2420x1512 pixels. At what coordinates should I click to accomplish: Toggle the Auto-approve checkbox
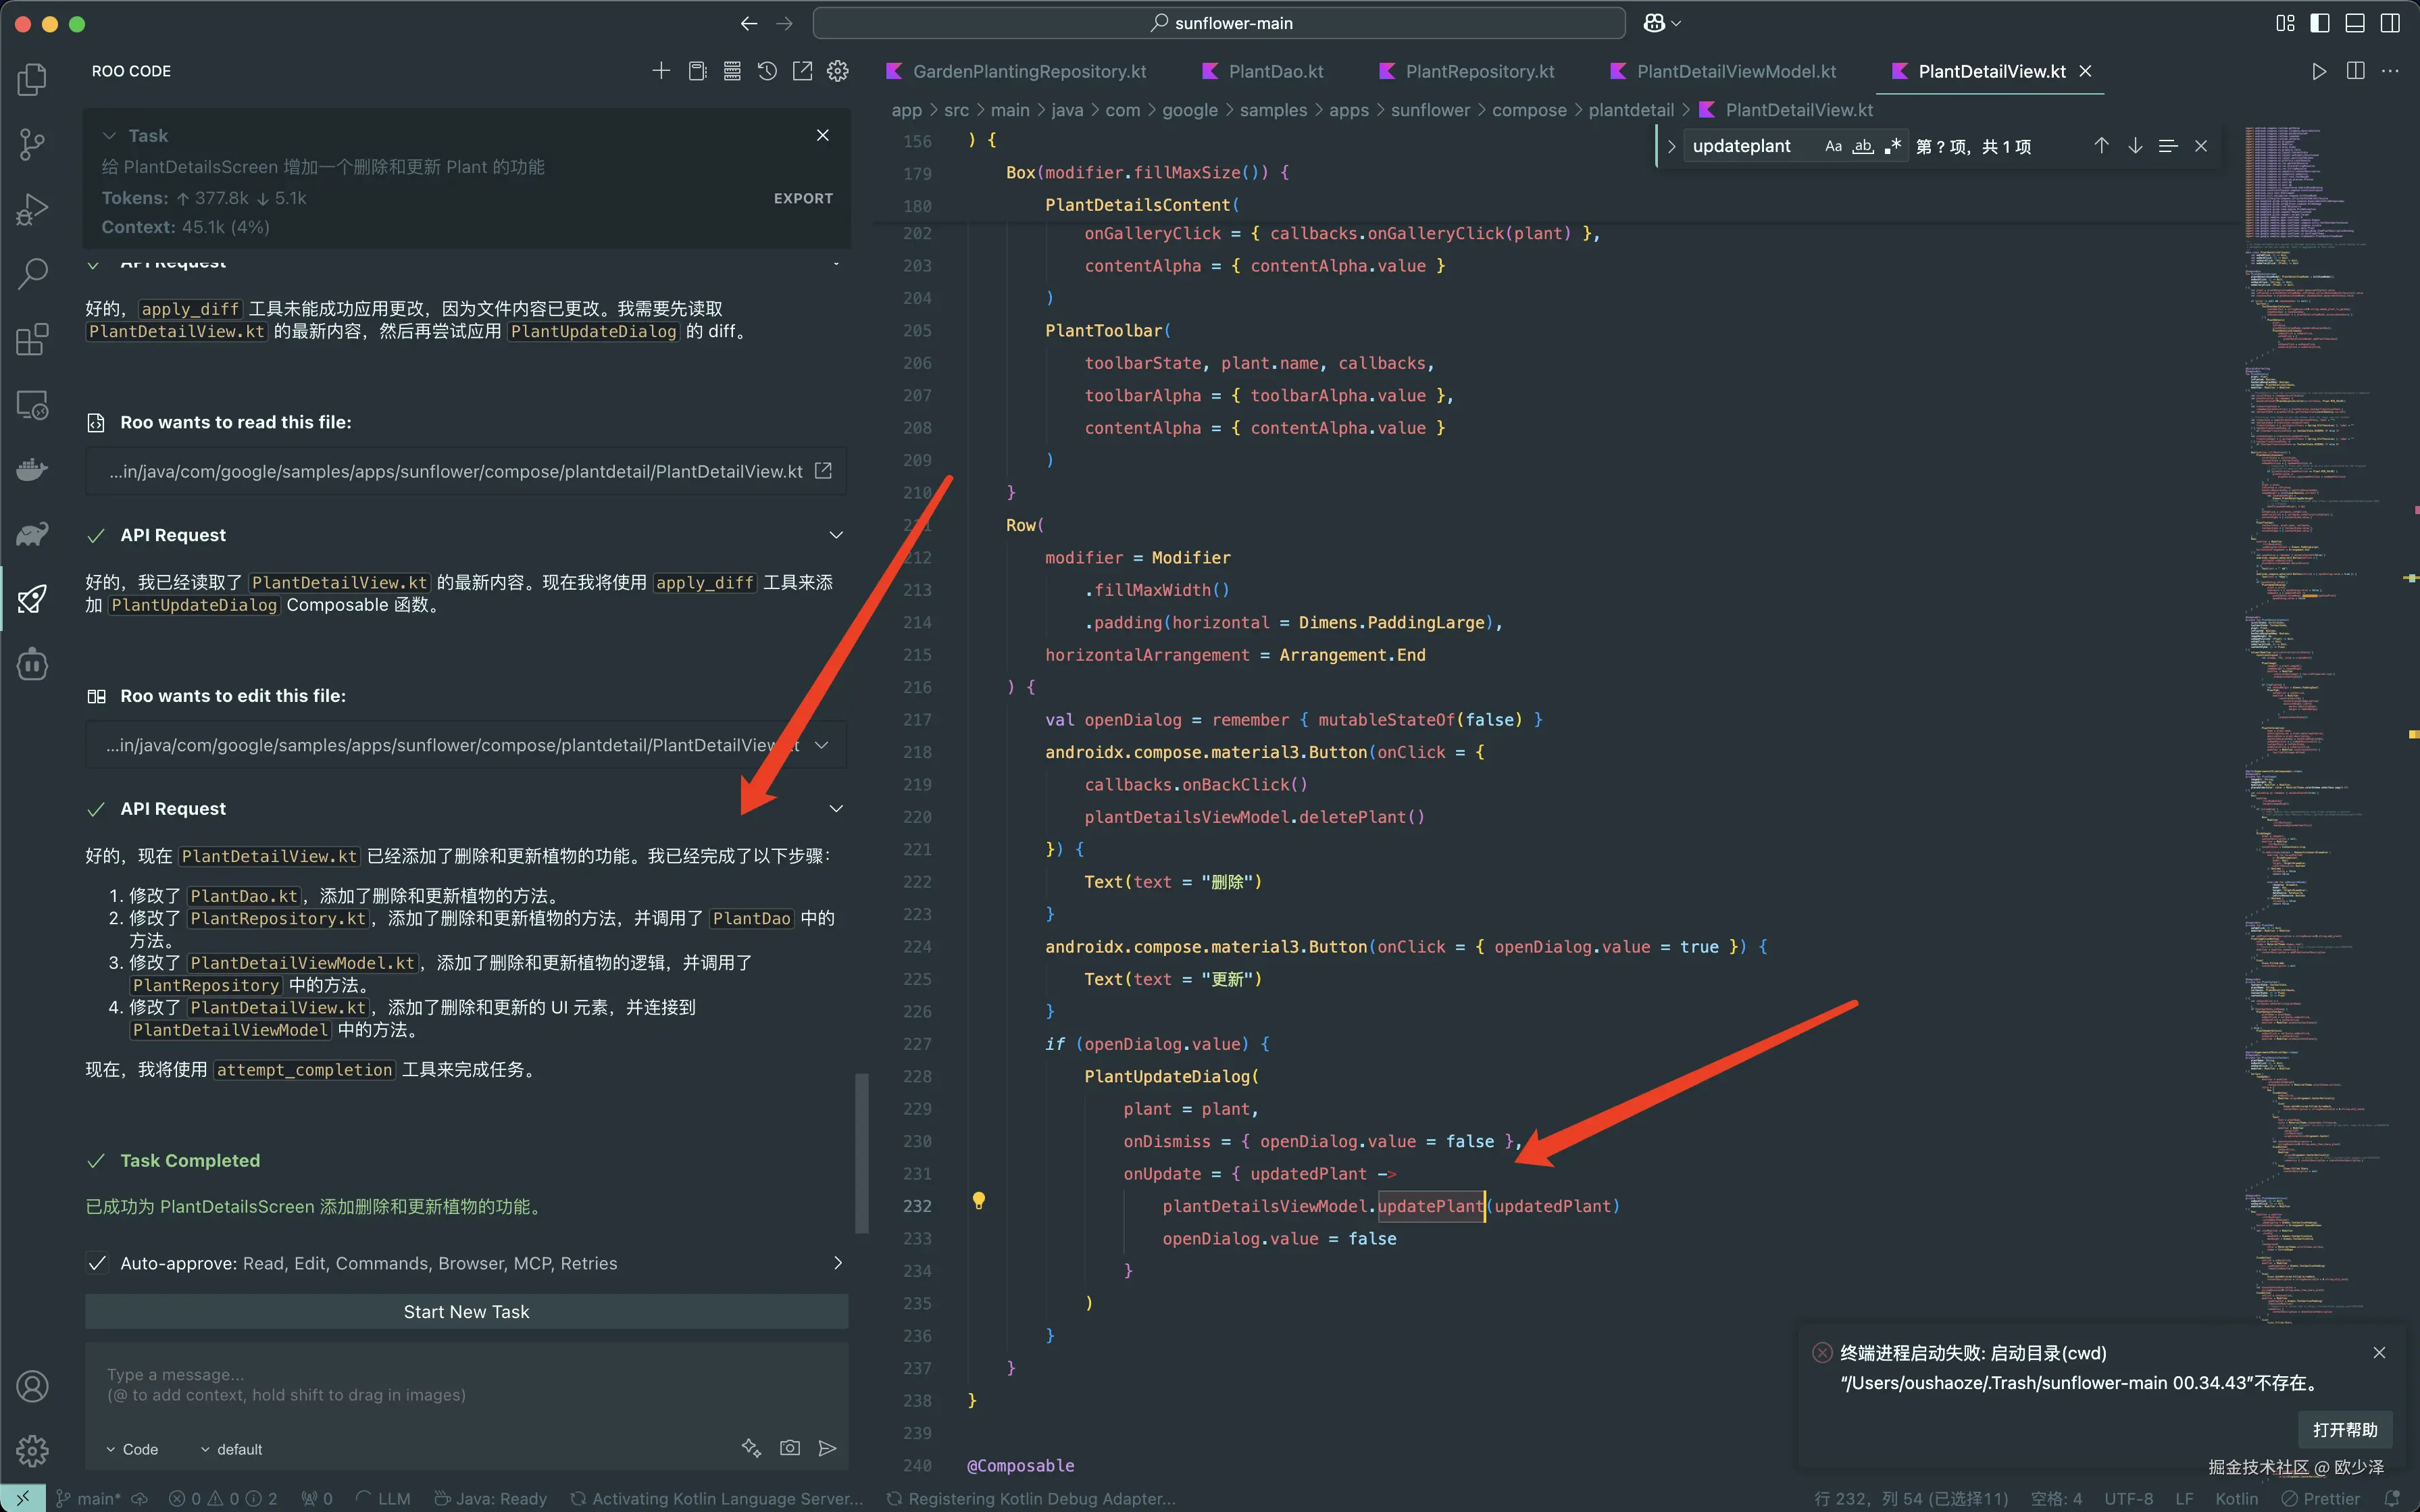(97, 1263)
